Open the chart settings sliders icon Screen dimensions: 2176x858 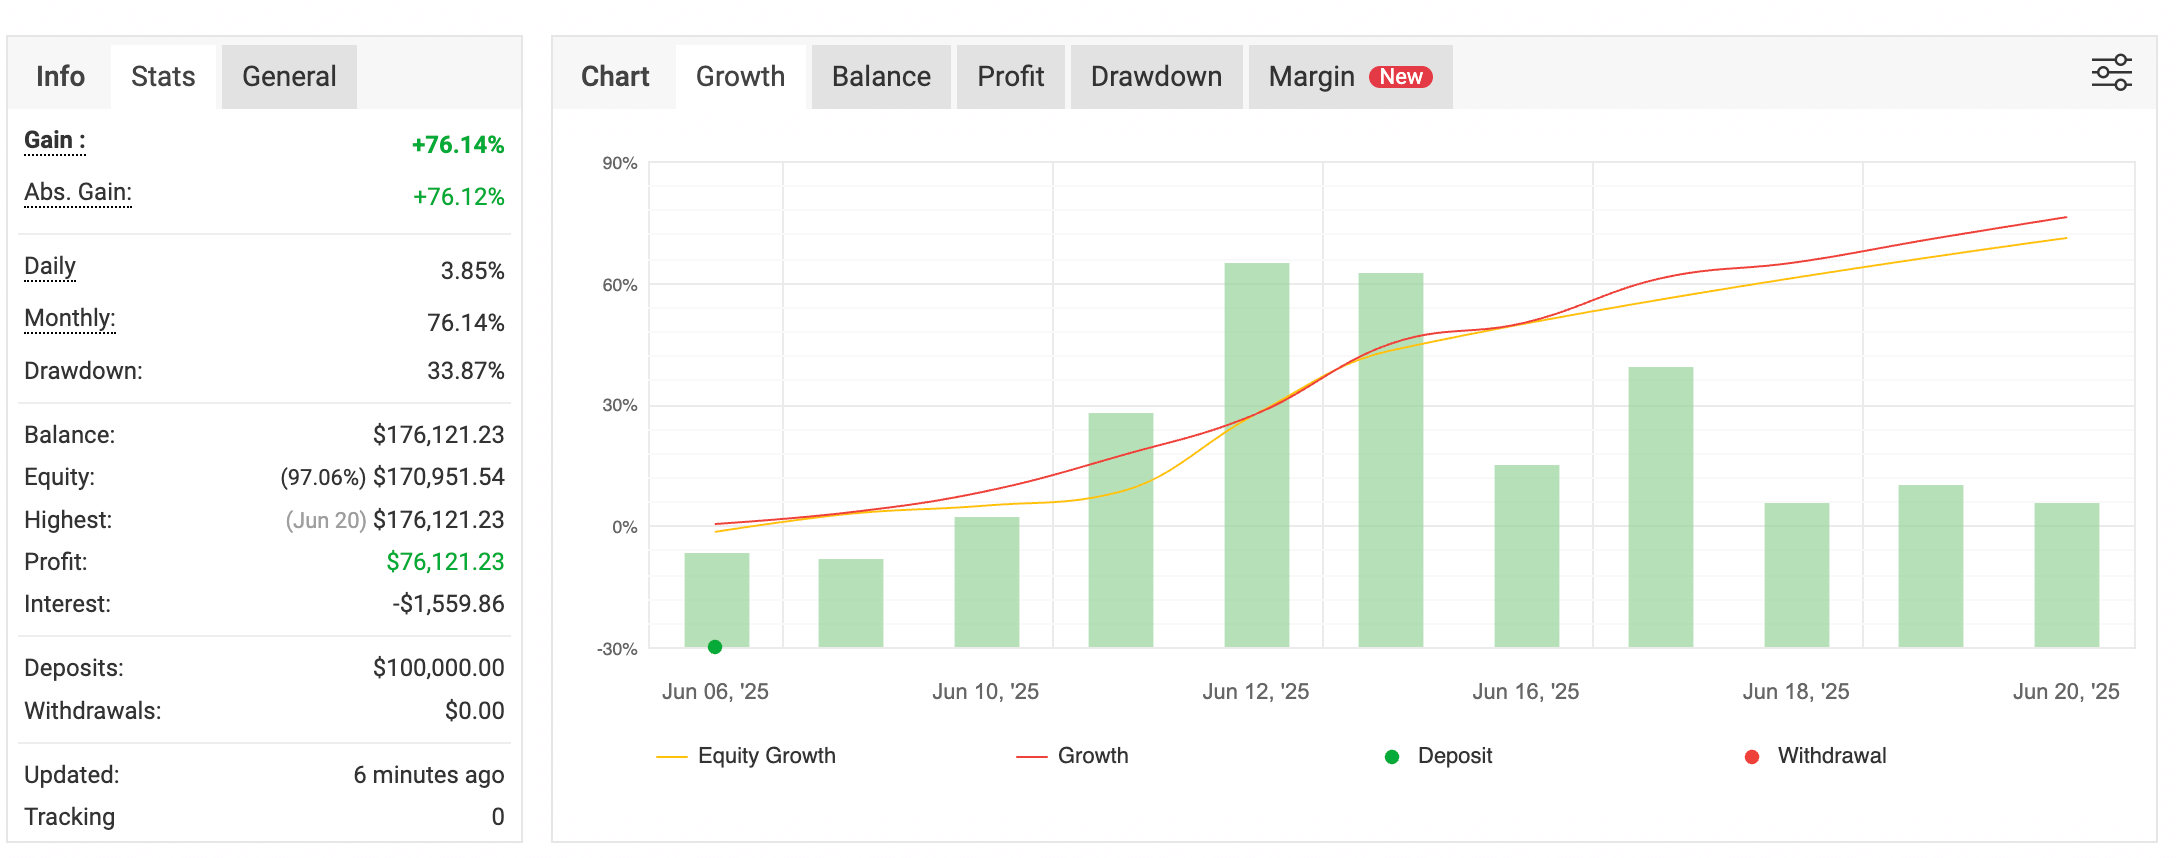point(2111,74)
